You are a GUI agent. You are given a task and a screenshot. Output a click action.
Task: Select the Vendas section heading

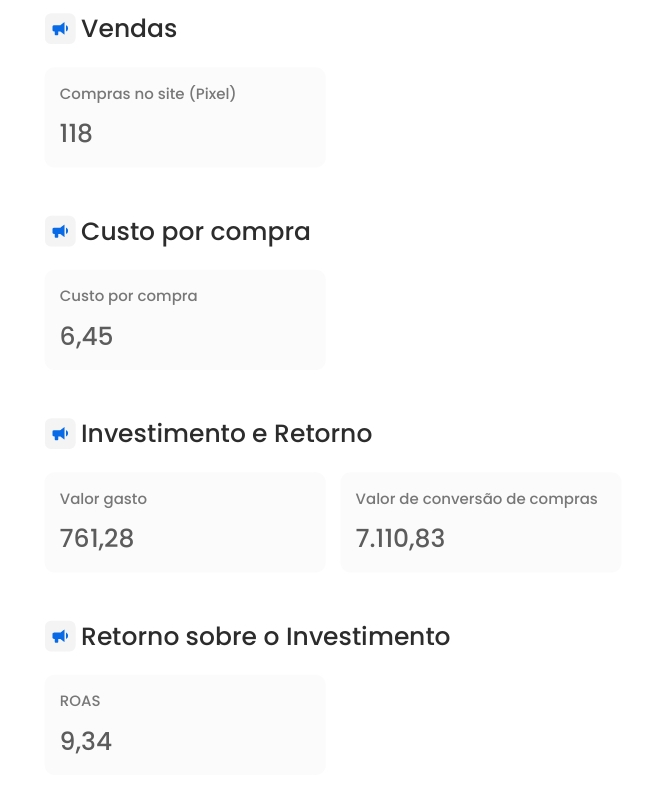[x=129, y=29]
